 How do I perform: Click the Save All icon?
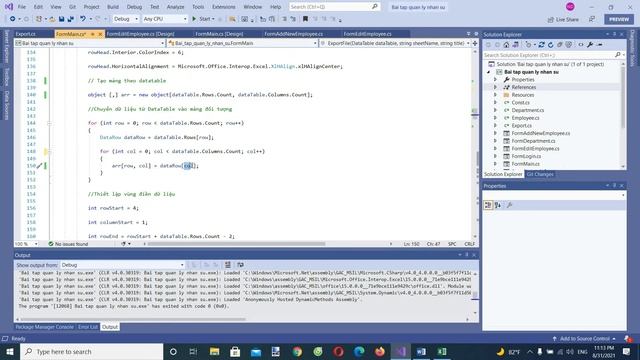(x=71, y=19)
